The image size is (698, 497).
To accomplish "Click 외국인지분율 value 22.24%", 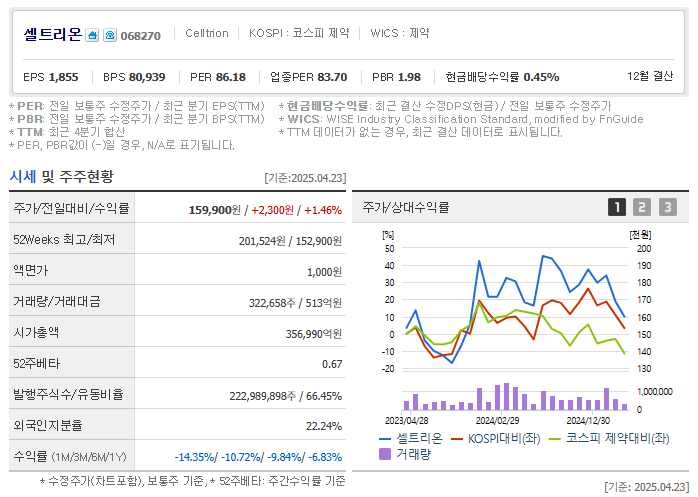I will click(324, 426).
